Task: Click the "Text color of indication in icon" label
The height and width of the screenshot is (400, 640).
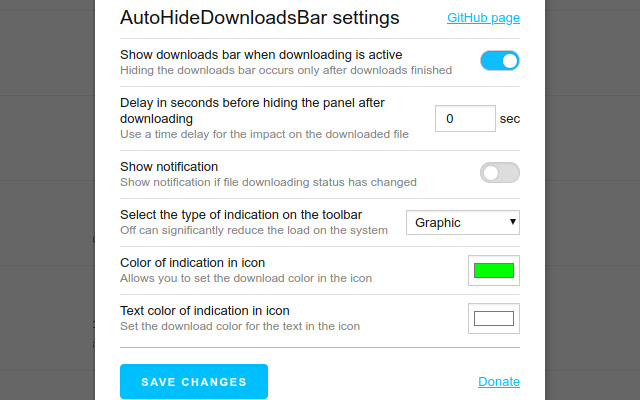Action: (x=204, y=310)
